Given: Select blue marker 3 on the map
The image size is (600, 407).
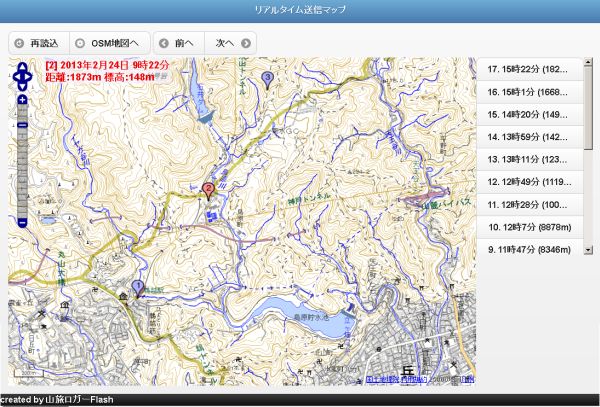Looking at the screenshot, I should tap(266, 77).
